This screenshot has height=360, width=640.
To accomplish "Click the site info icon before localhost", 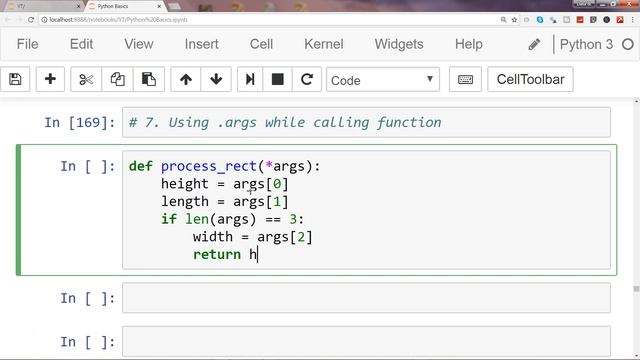I will [44, 20].
